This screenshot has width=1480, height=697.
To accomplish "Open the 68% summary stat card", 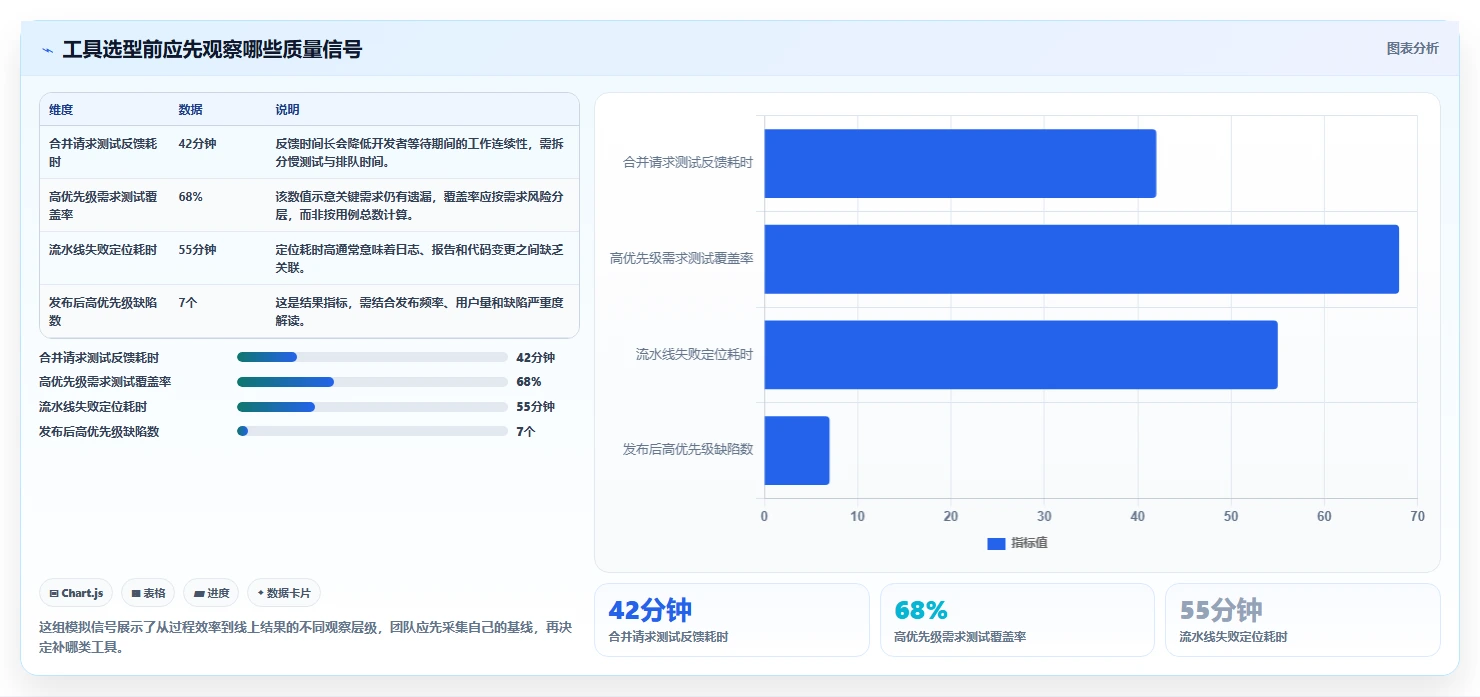I will tap(1017, 620).
